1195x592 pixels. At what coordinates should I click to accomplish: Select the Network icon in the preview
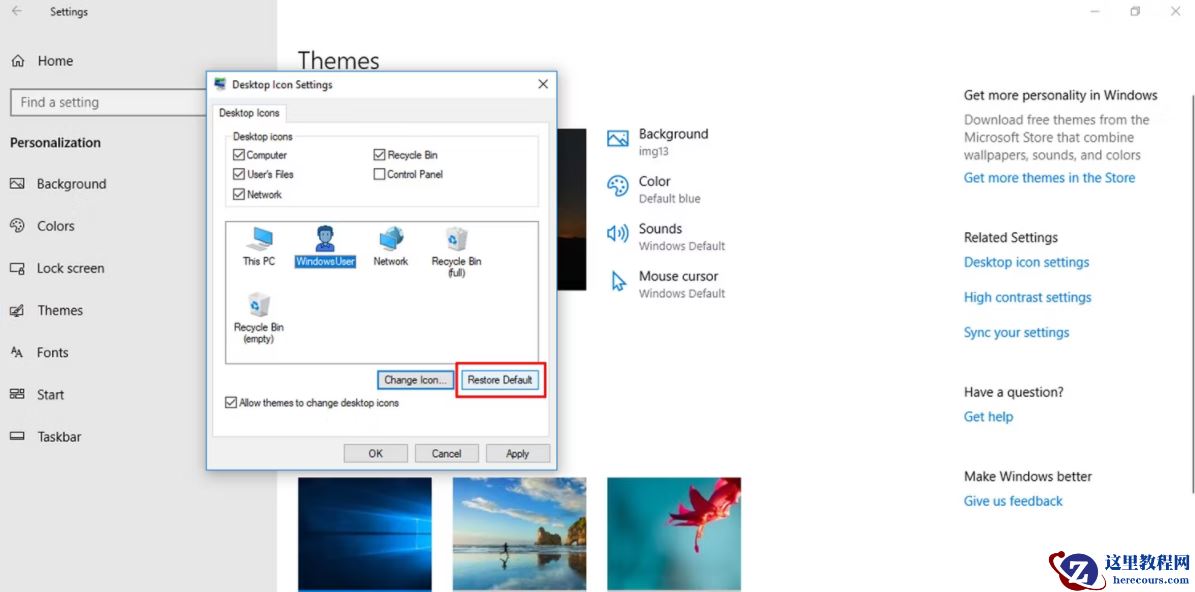click(389, 240)
